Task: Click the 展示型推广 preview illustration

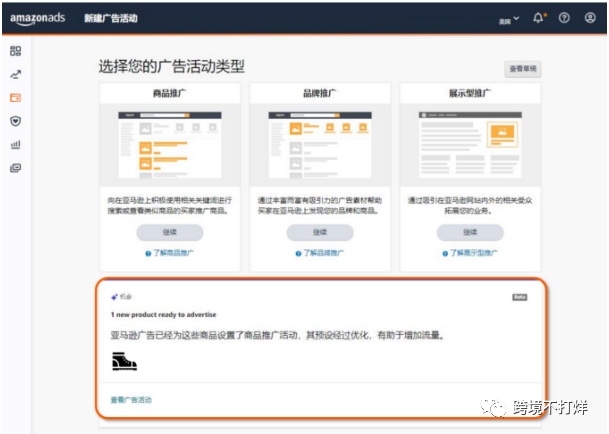Action: [470, 145]
